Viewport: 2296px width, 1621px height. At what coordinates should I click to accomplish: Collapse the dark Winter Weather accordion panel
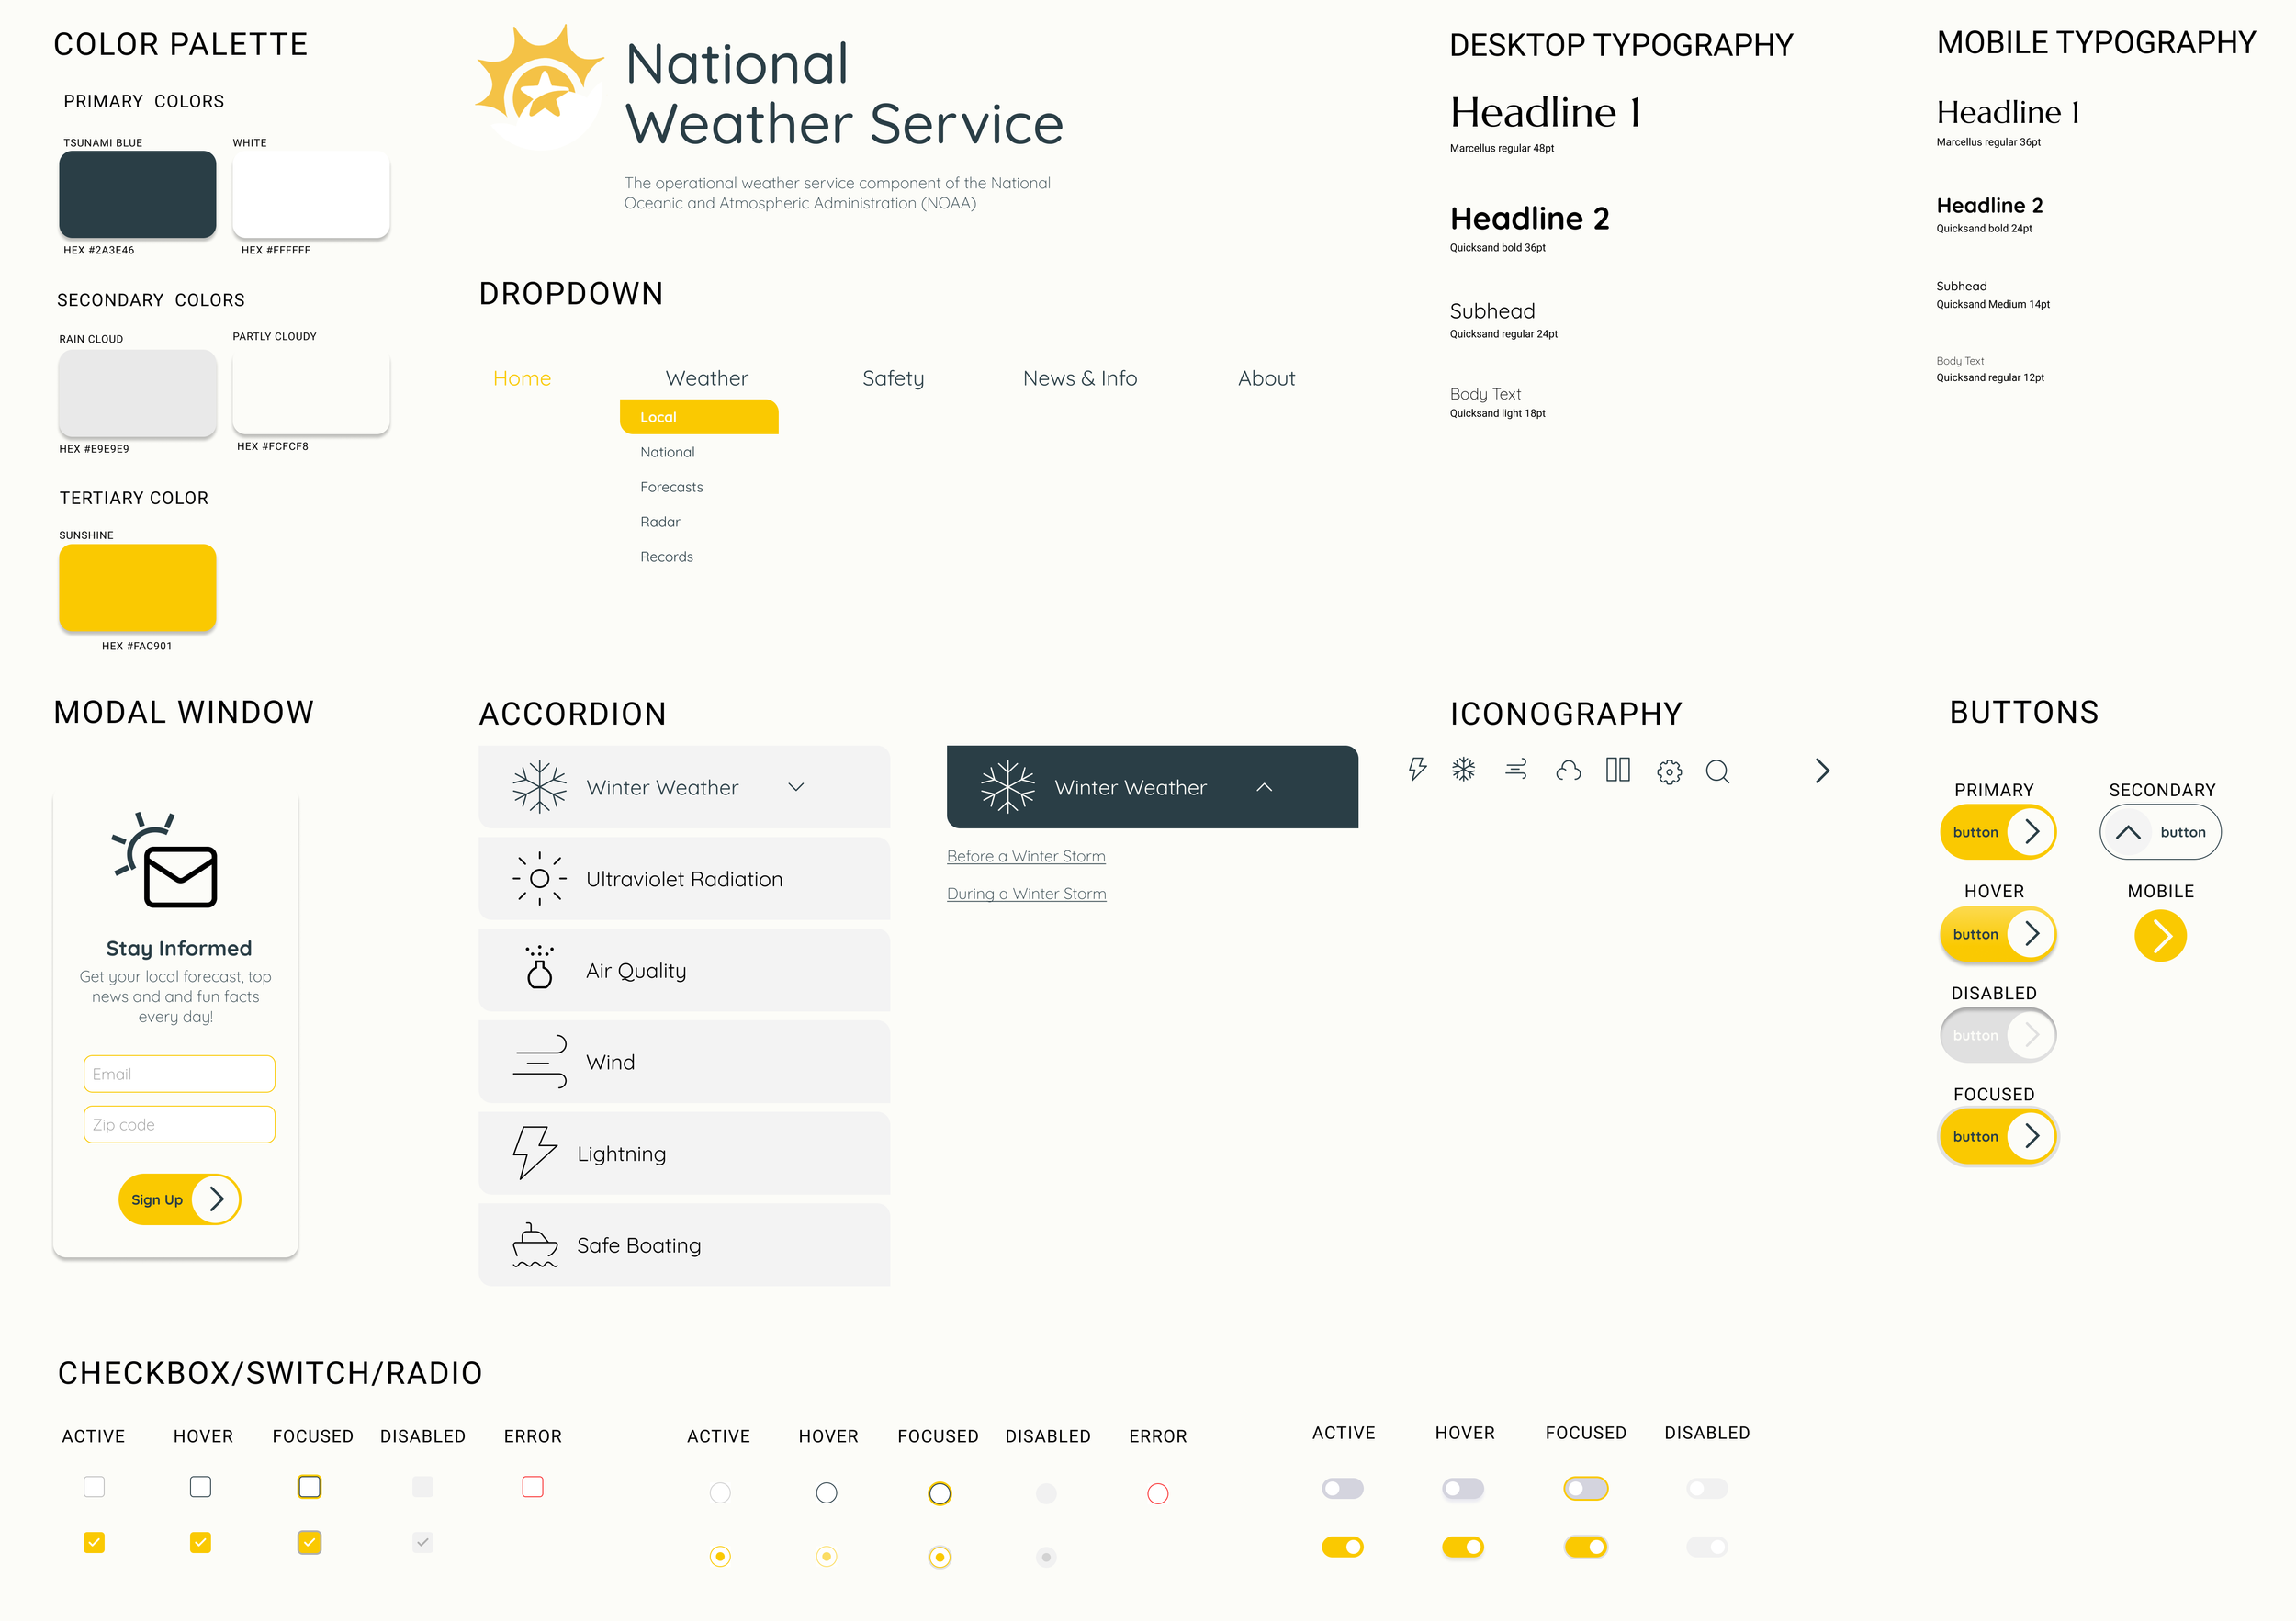1264,787
